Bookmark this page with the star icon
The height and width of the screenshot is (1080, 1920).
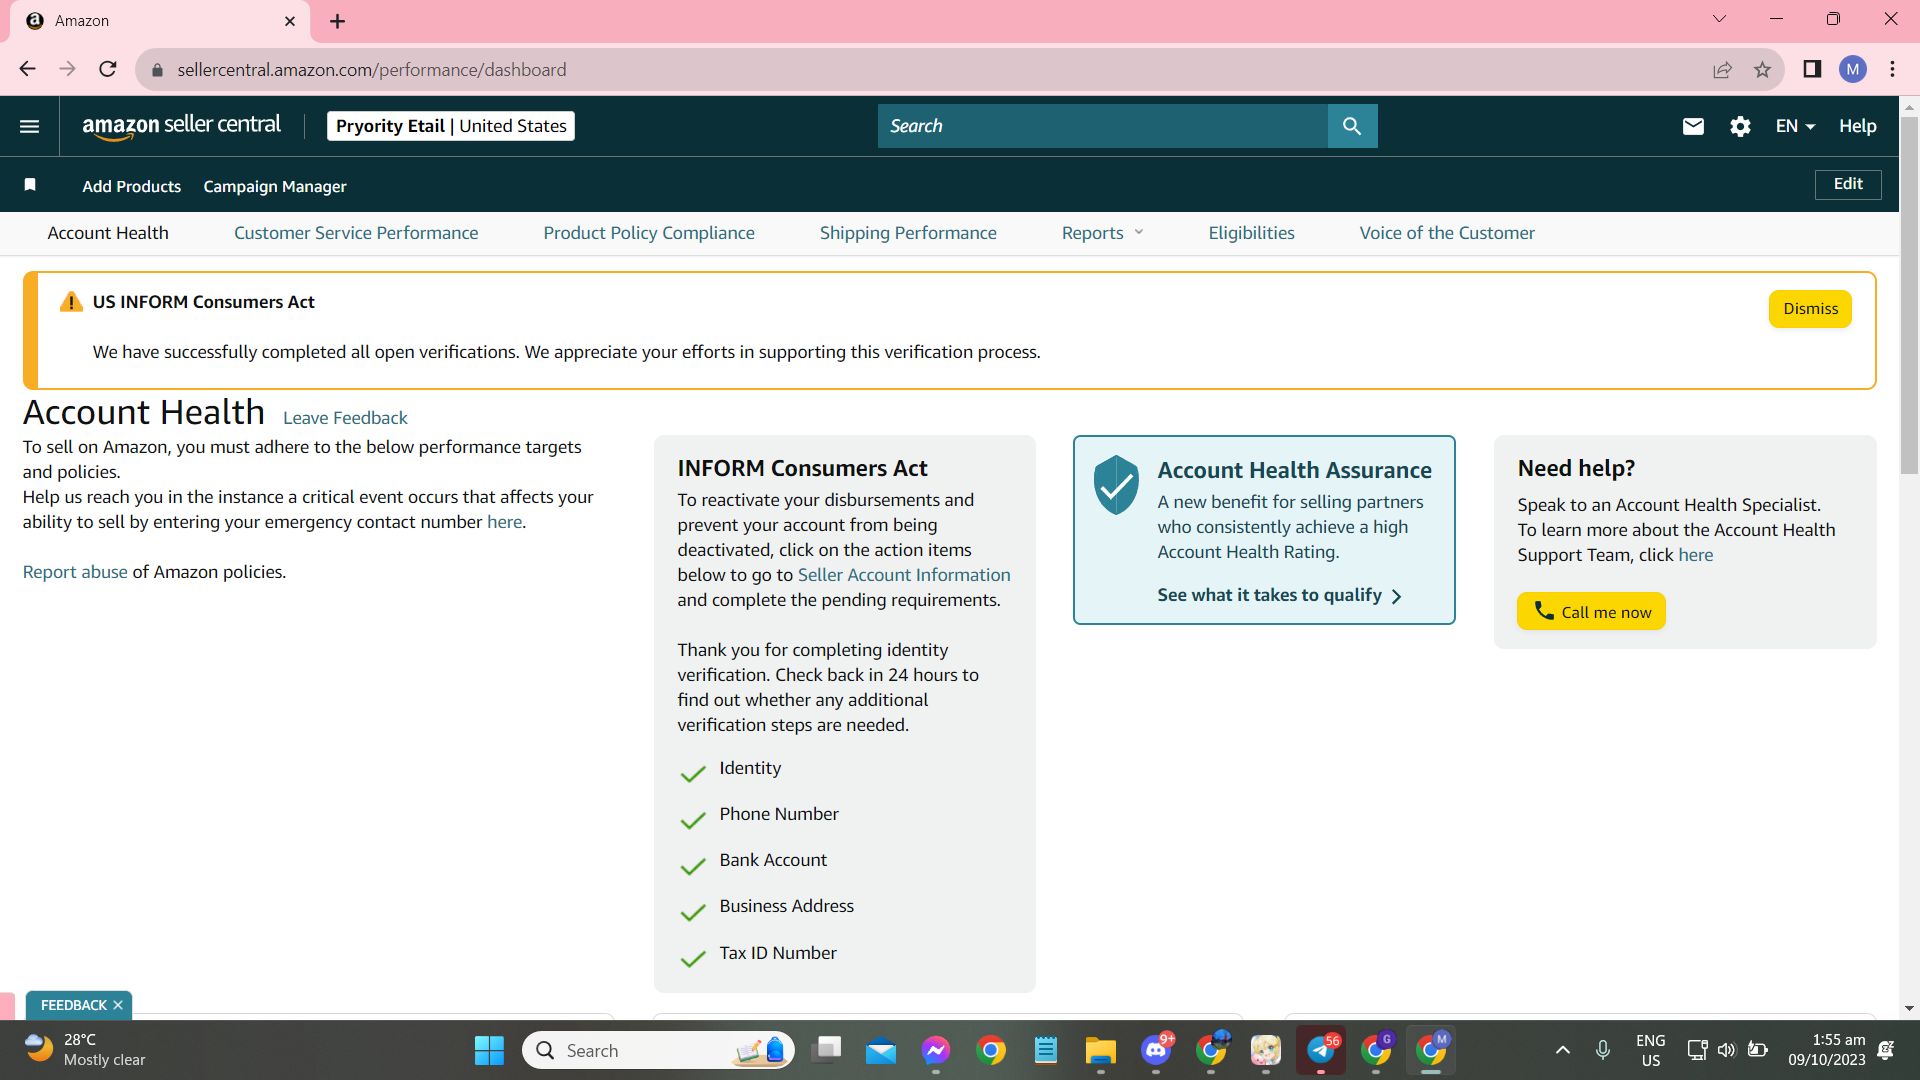(1762, 69)
